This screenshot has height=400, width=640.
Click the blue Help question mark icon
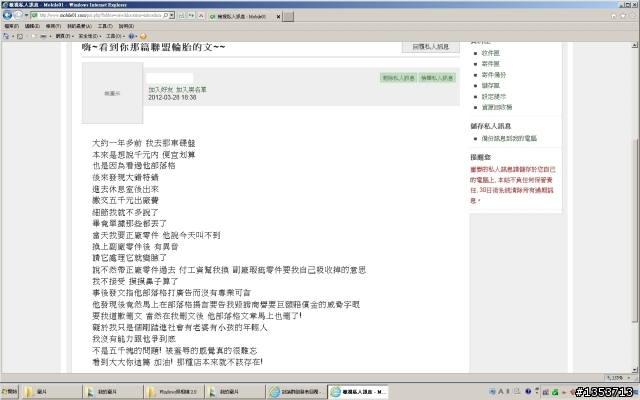[131, 36]
